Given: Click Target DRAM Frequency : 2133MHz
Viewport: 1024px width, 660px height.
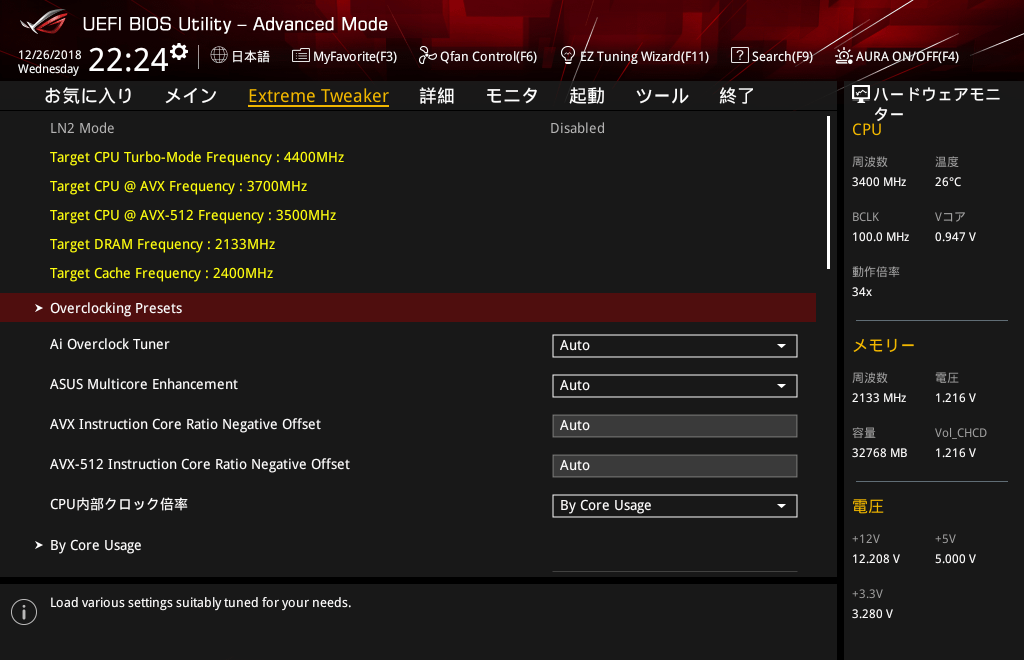Looking at the screenshot, I should [x=163, y=244].
